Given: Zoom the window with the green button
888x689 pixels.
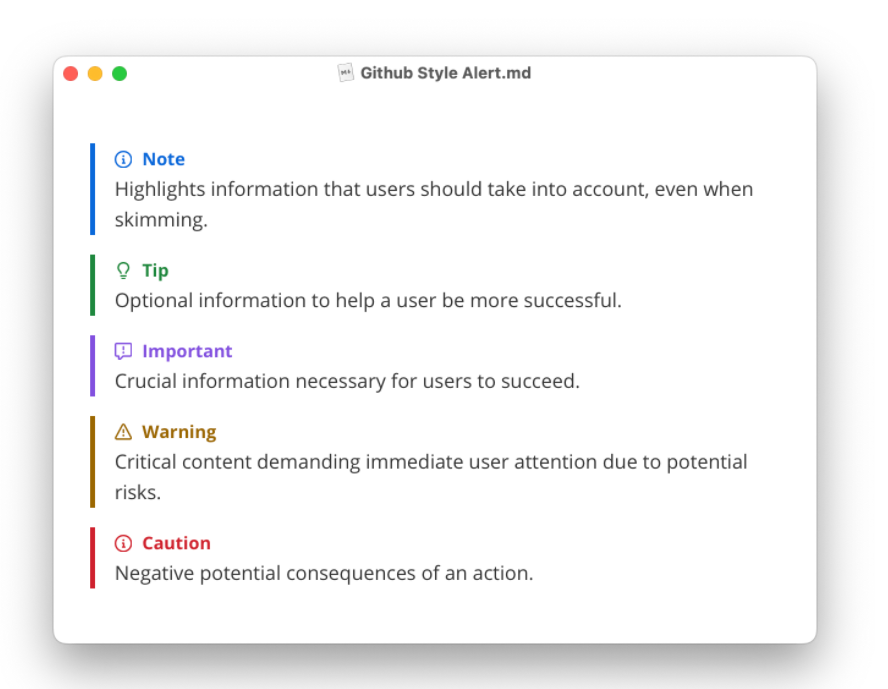Looking at the screenshot, I should coord(119,74).
